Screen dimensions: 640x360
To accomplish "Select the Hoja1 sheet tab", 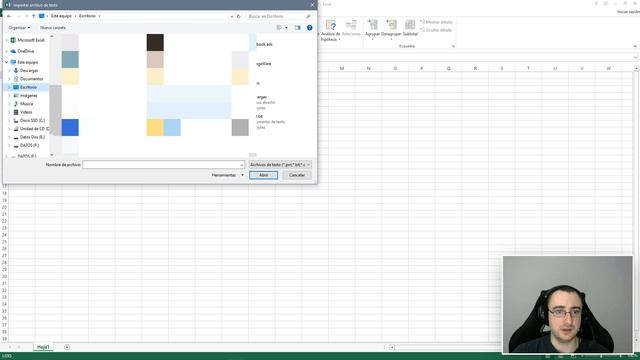I will coord(43,347).
